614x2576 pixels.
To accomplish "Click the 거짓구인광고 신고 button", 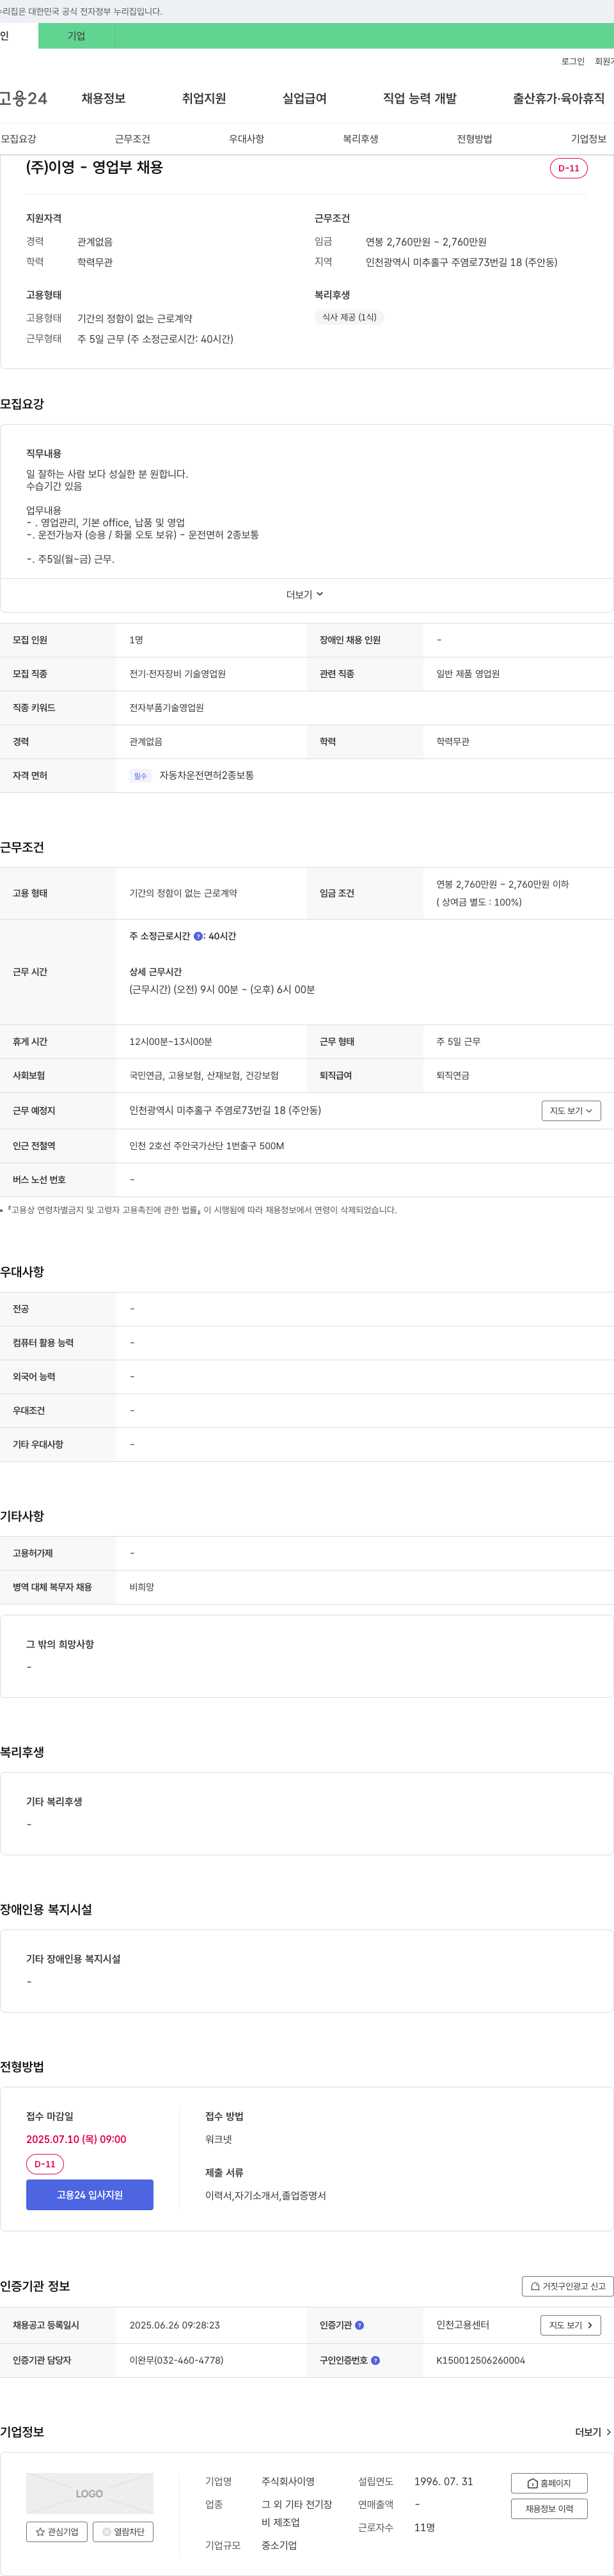I will [x=568, y=2286].
